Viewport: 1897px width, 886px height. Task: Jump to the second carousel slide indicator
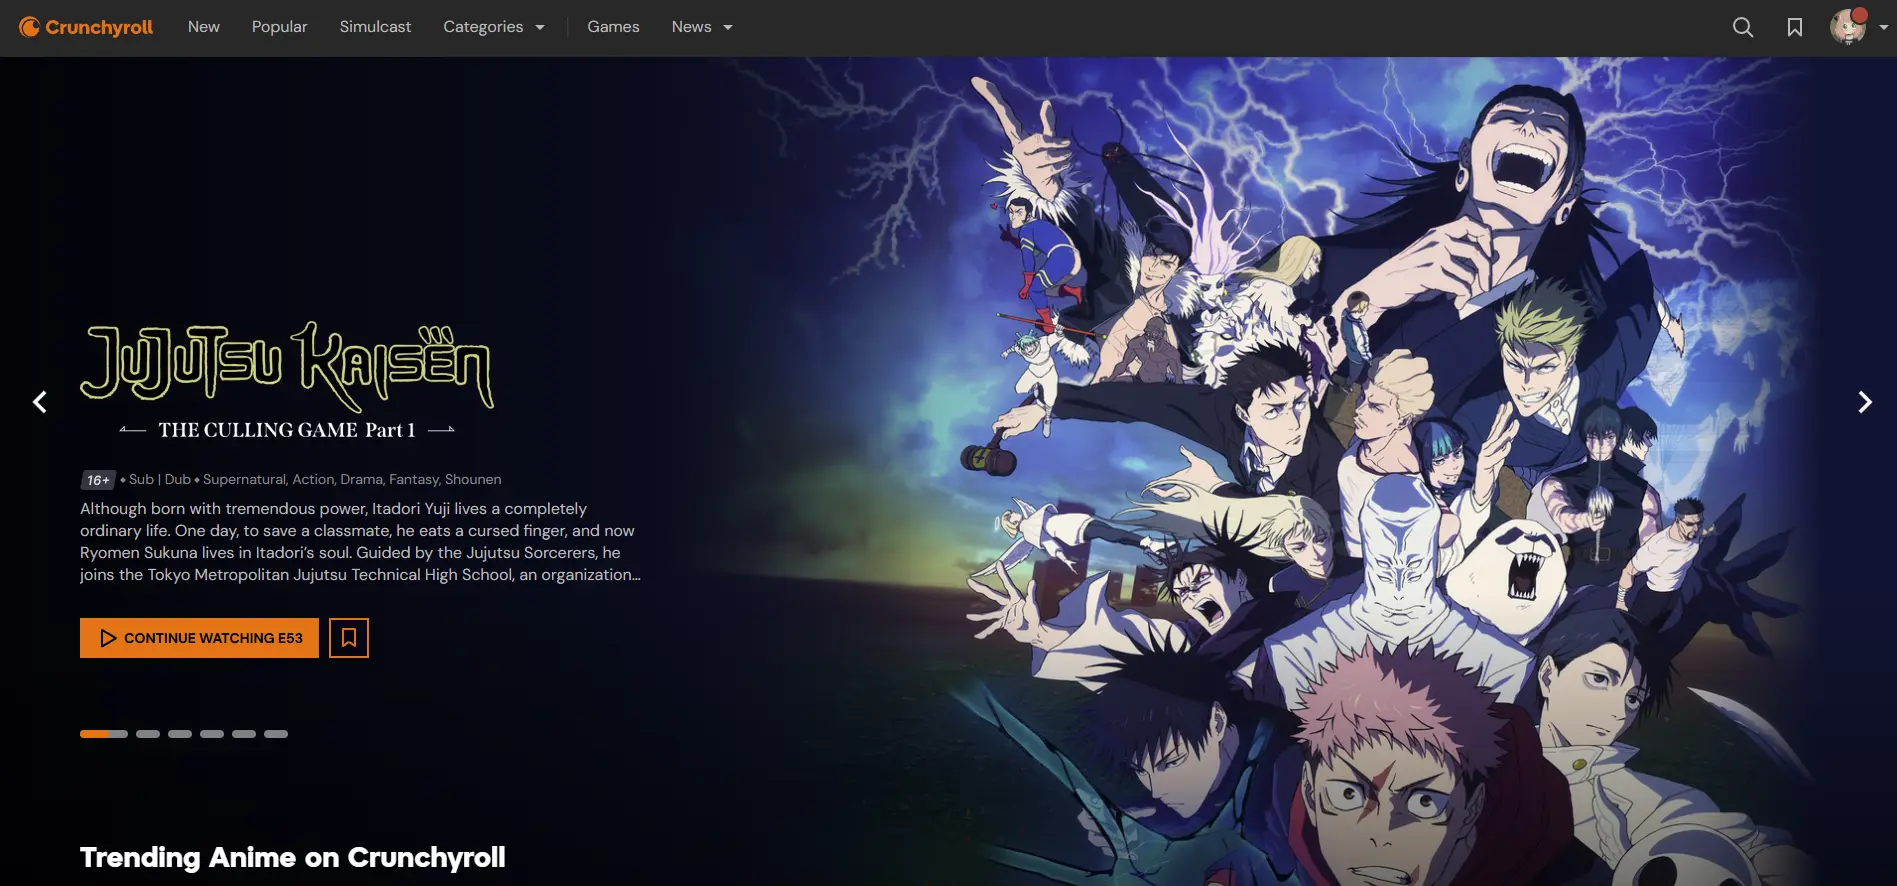tap(148, 734)
